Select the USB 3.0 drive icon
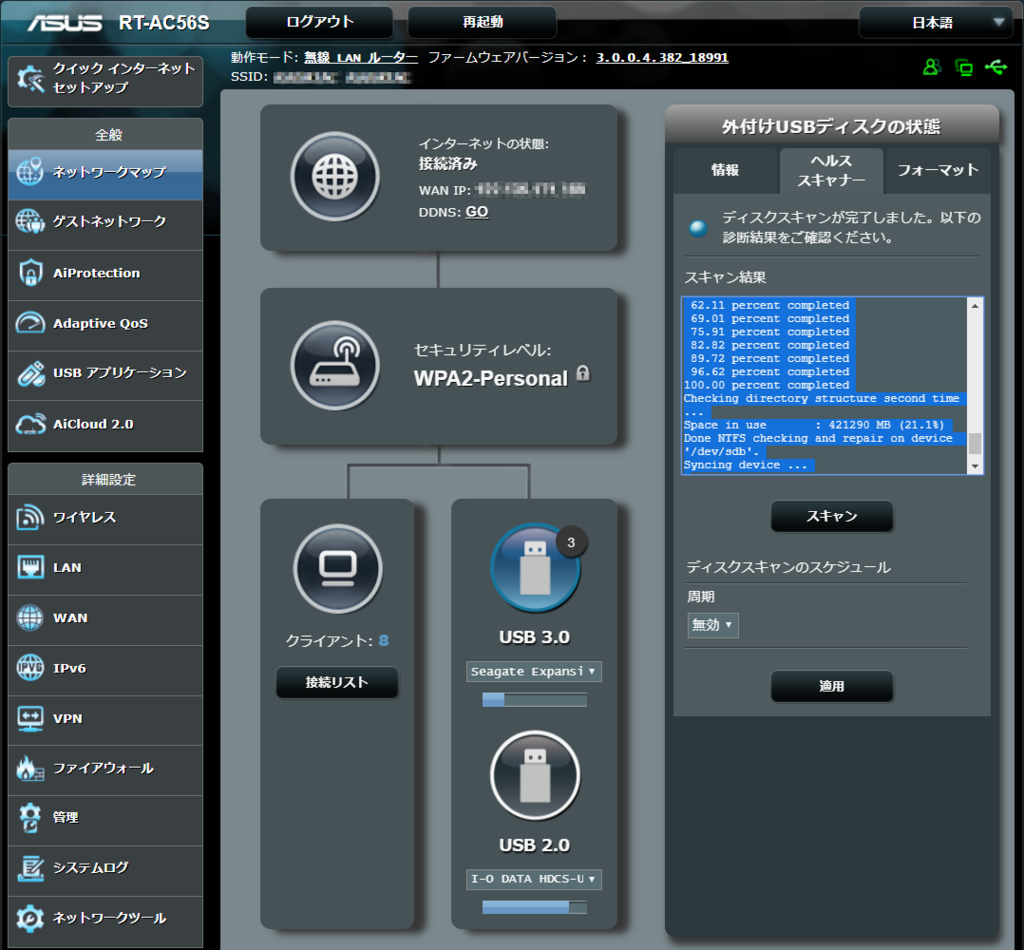 [535, 568]
